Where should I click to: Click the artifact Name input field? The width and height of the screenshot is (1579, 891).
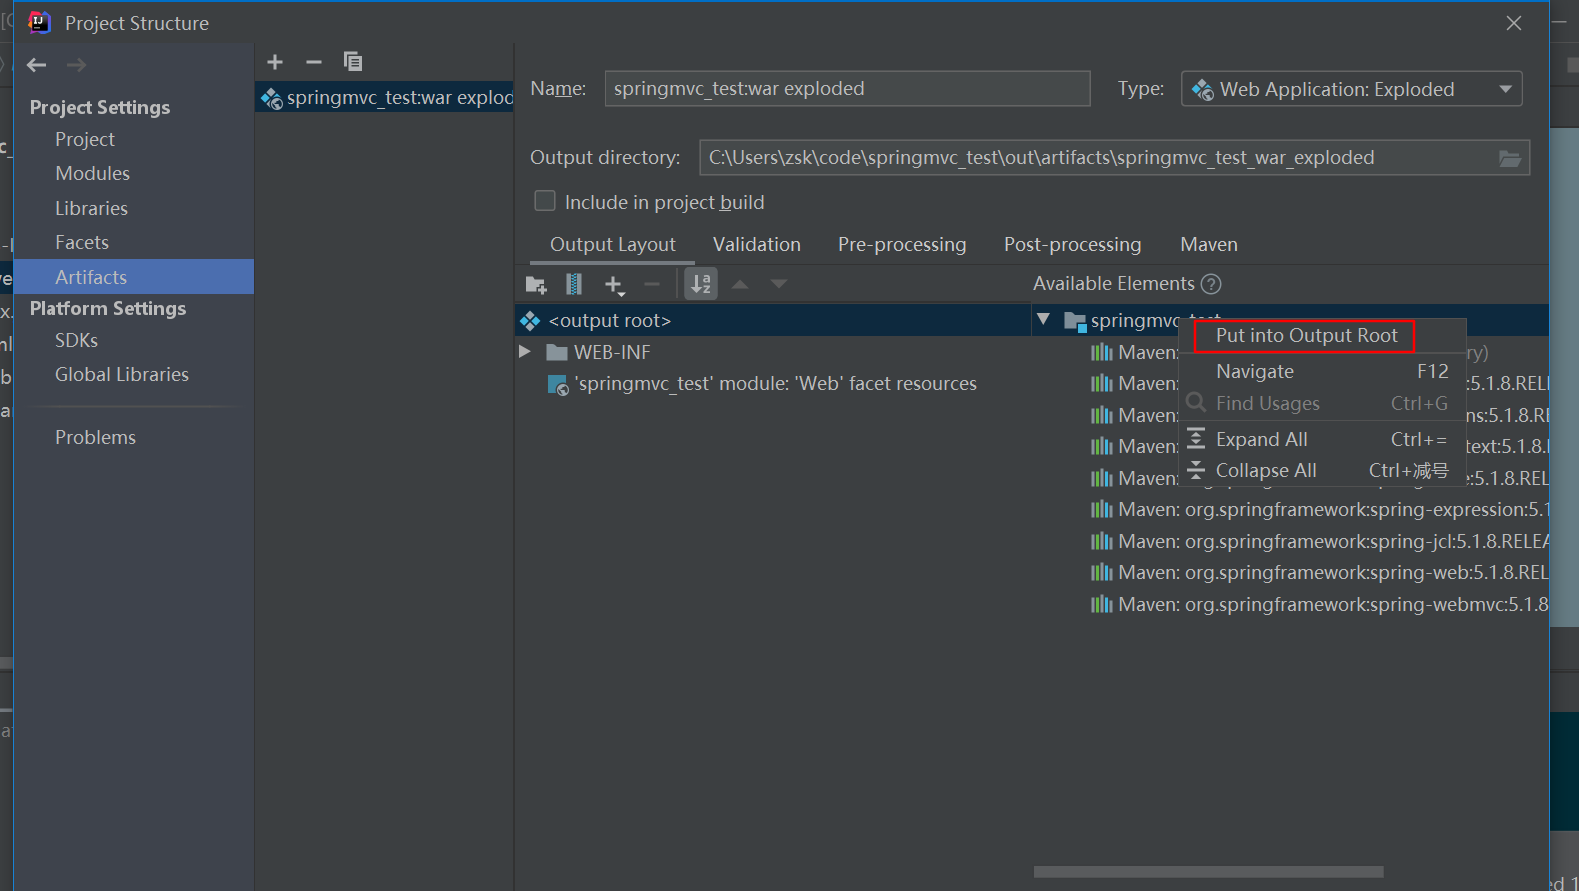(847, 89)
